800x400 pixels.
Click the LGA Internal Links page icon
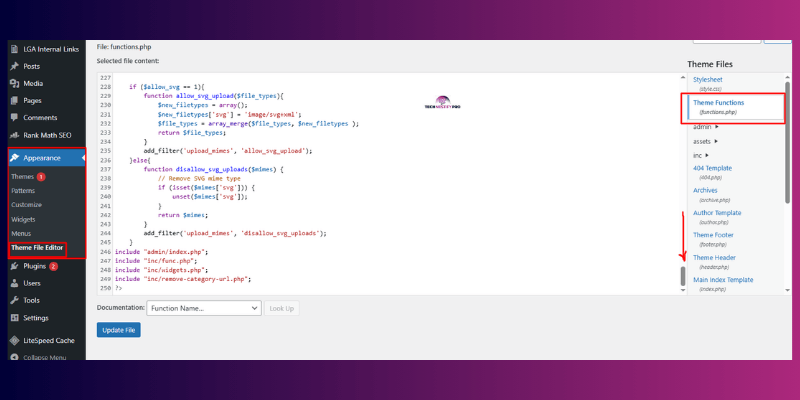click(x=14, y=49)
